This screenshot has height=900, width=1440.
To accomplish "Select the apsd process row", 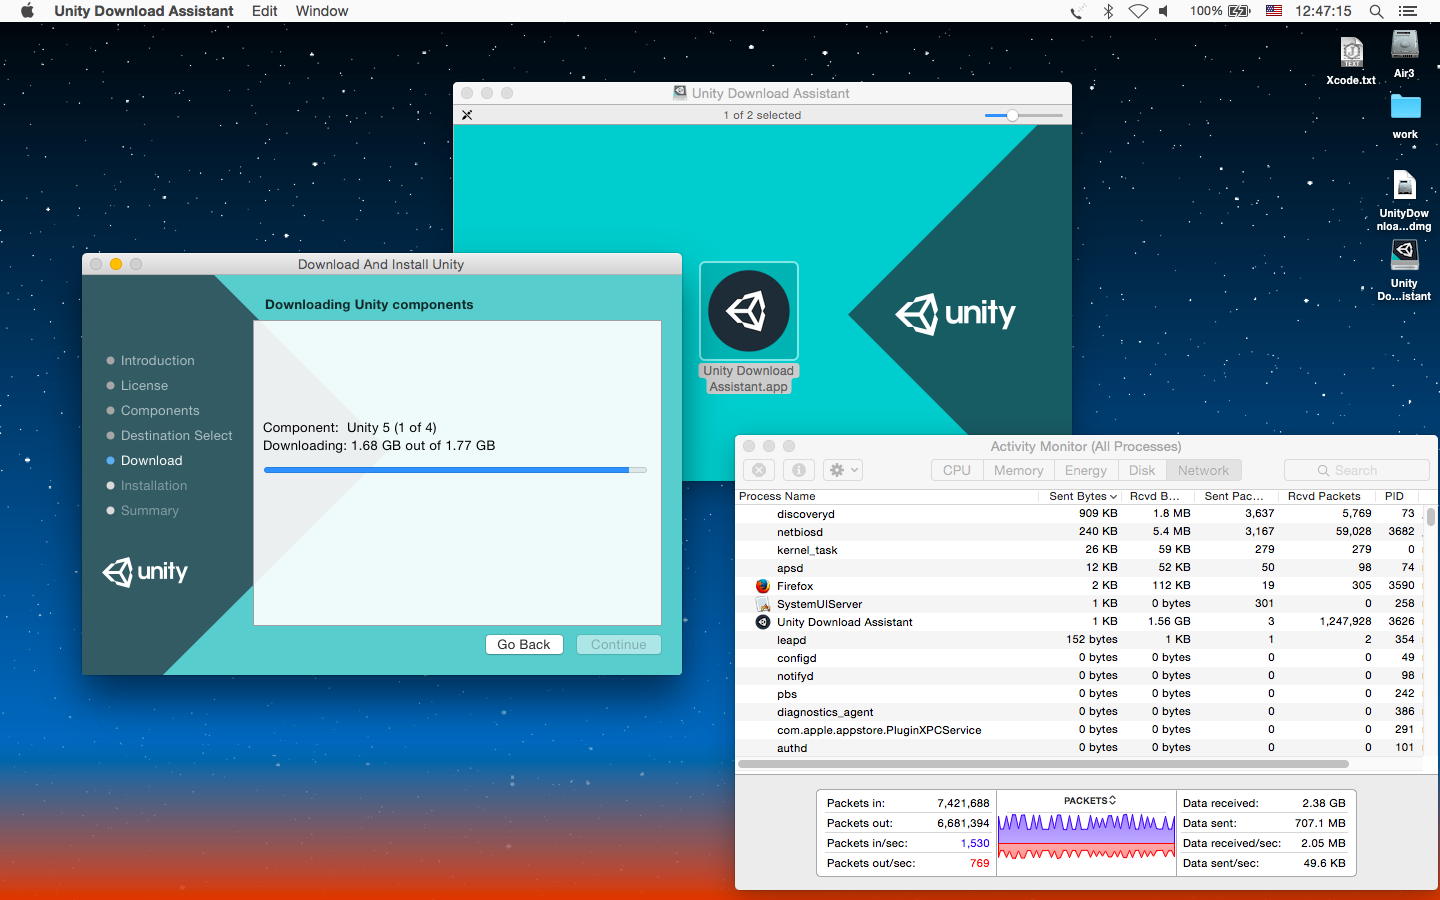I will (x=1080, y=568).
